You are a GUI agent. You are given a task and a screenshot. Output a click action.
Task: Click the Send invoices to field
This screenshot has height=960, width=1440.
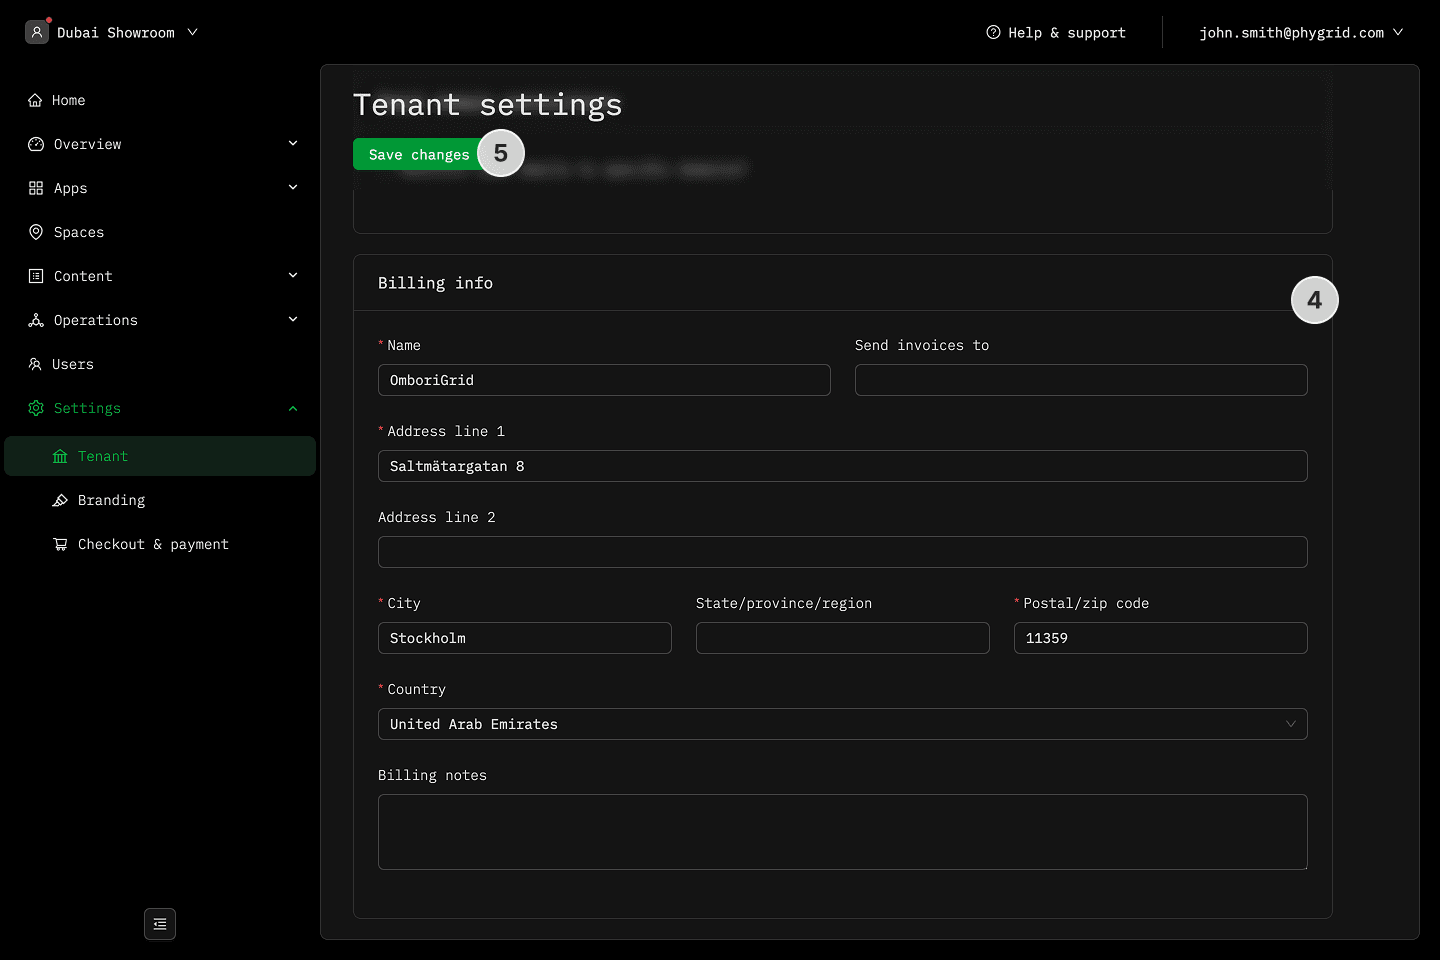pyautogui.click(x=1080, y=380)
